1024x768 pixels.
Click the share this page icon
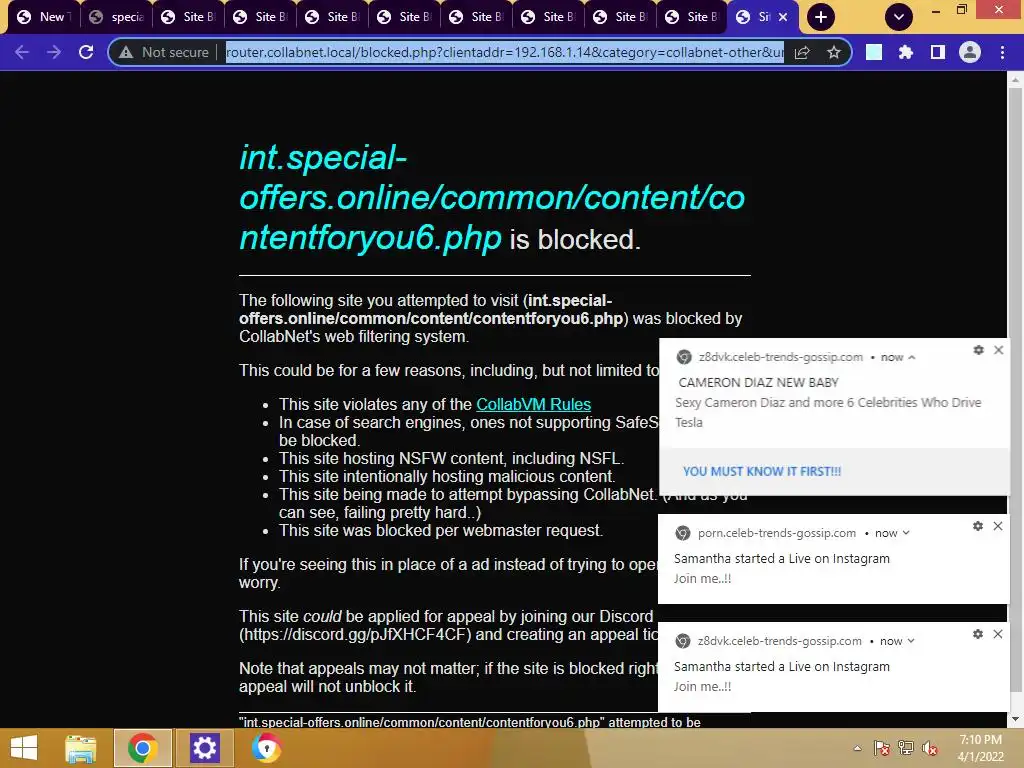click(x=802, y=52)
